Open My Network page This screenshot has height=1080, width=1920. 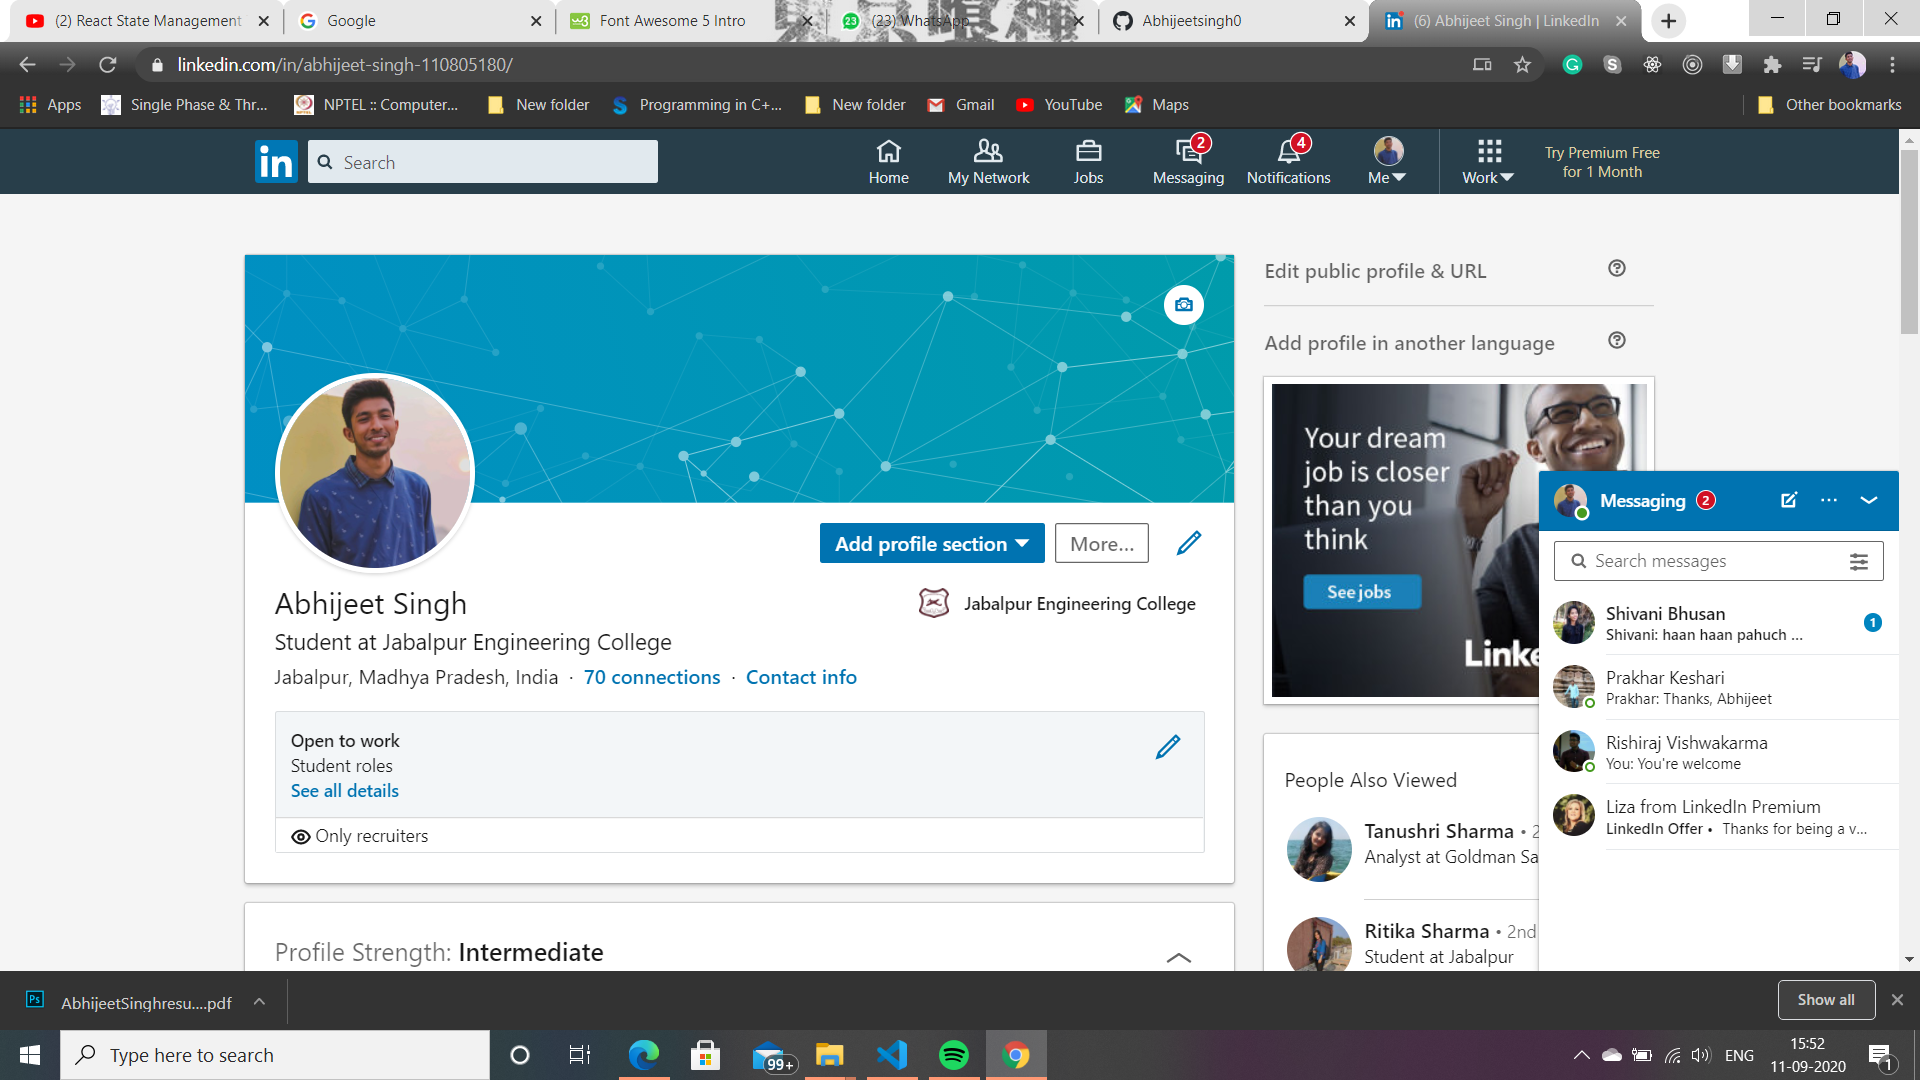988,162
